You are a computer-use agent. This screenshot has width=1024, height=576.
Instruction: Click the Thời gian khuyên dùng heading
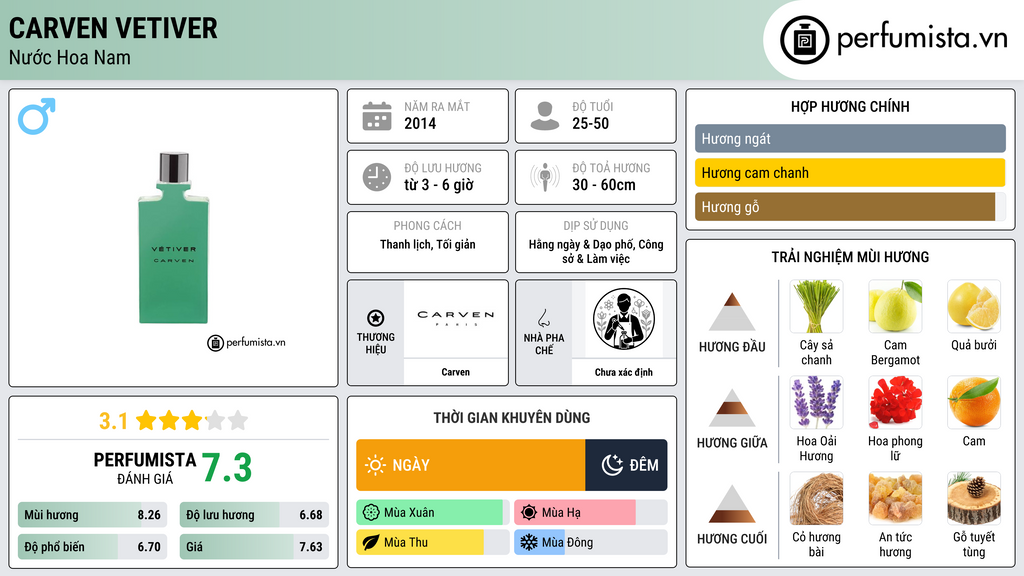pos(512,418)
